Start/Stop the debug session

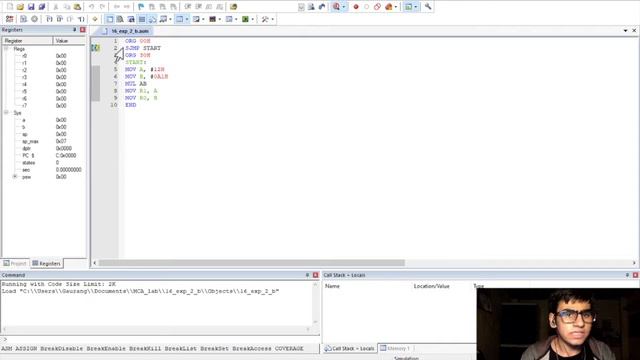click(x=336, y=7)
